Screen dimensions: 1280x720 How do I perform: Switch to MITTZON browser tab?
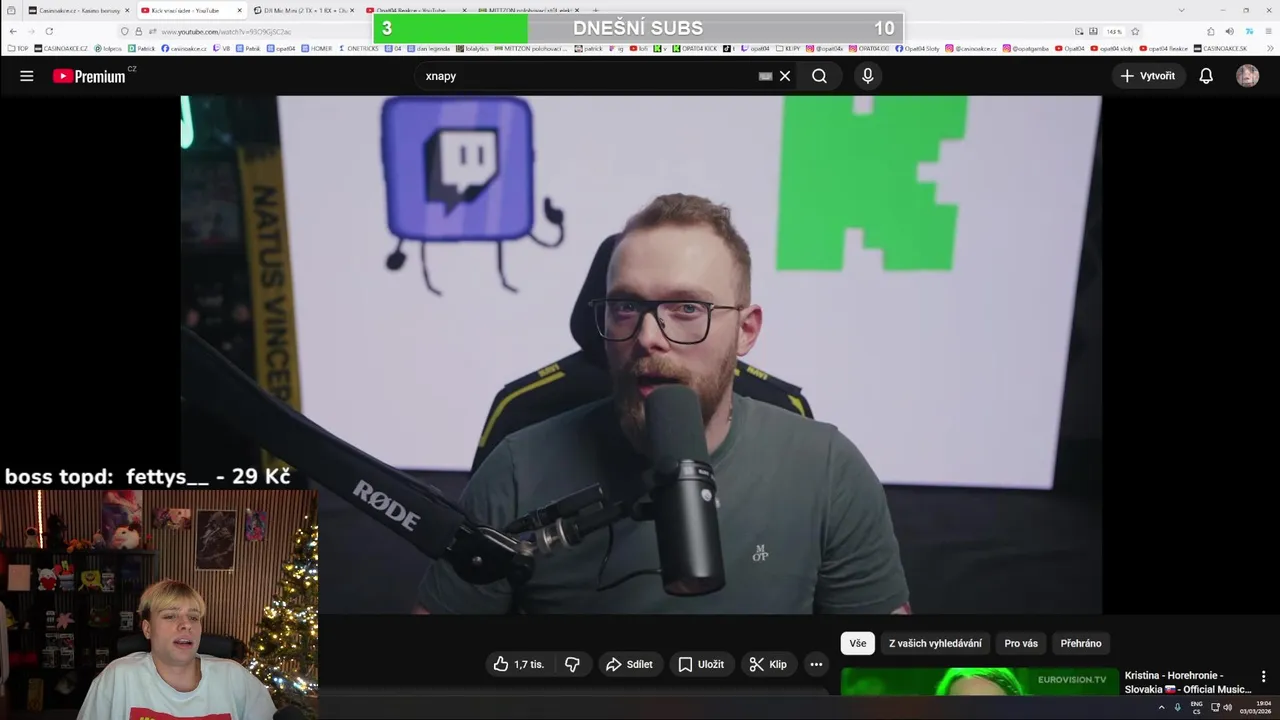(x=527, y=10)
